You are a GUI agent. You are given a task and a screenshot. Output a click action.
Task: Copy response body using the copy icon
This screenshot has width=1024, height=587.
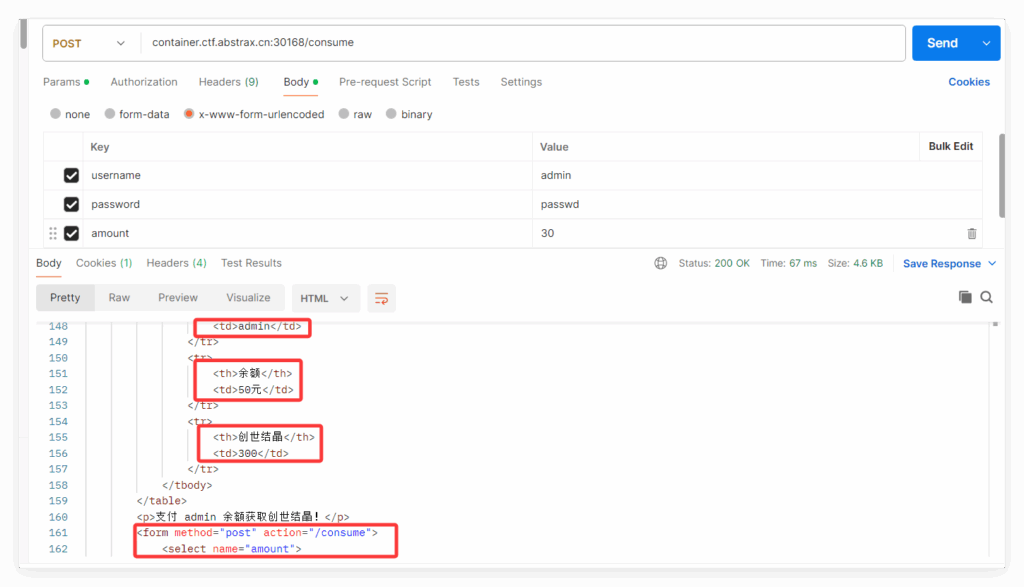point(965,297)
